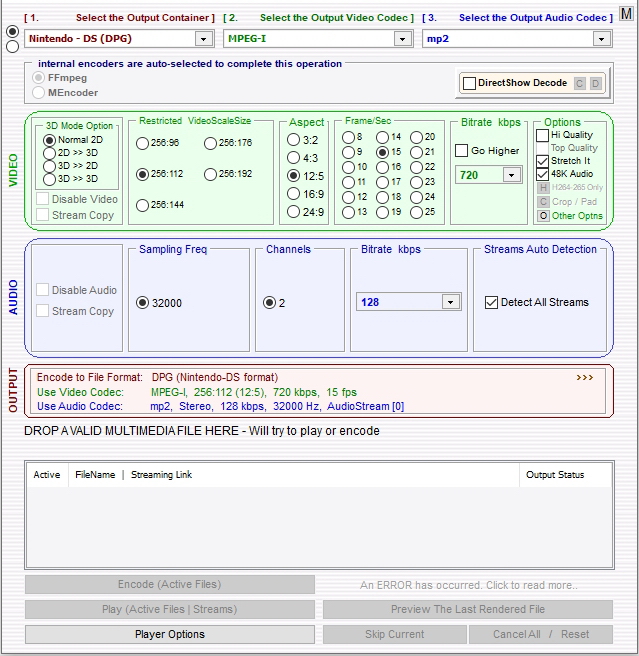Viewport: 639px width, 656px height.
Task: Choose 256:192 video scale size
Action: 210,174
